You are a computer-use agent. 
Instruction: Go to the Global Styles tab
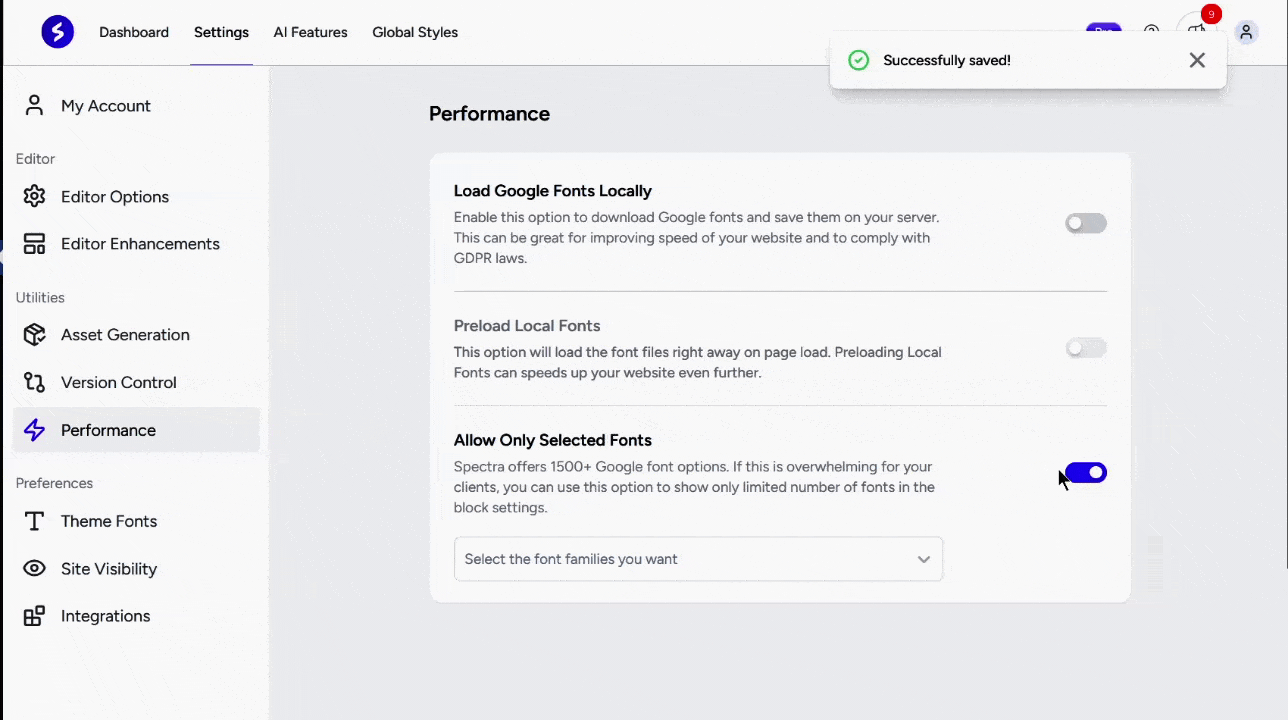click(415, 32)
